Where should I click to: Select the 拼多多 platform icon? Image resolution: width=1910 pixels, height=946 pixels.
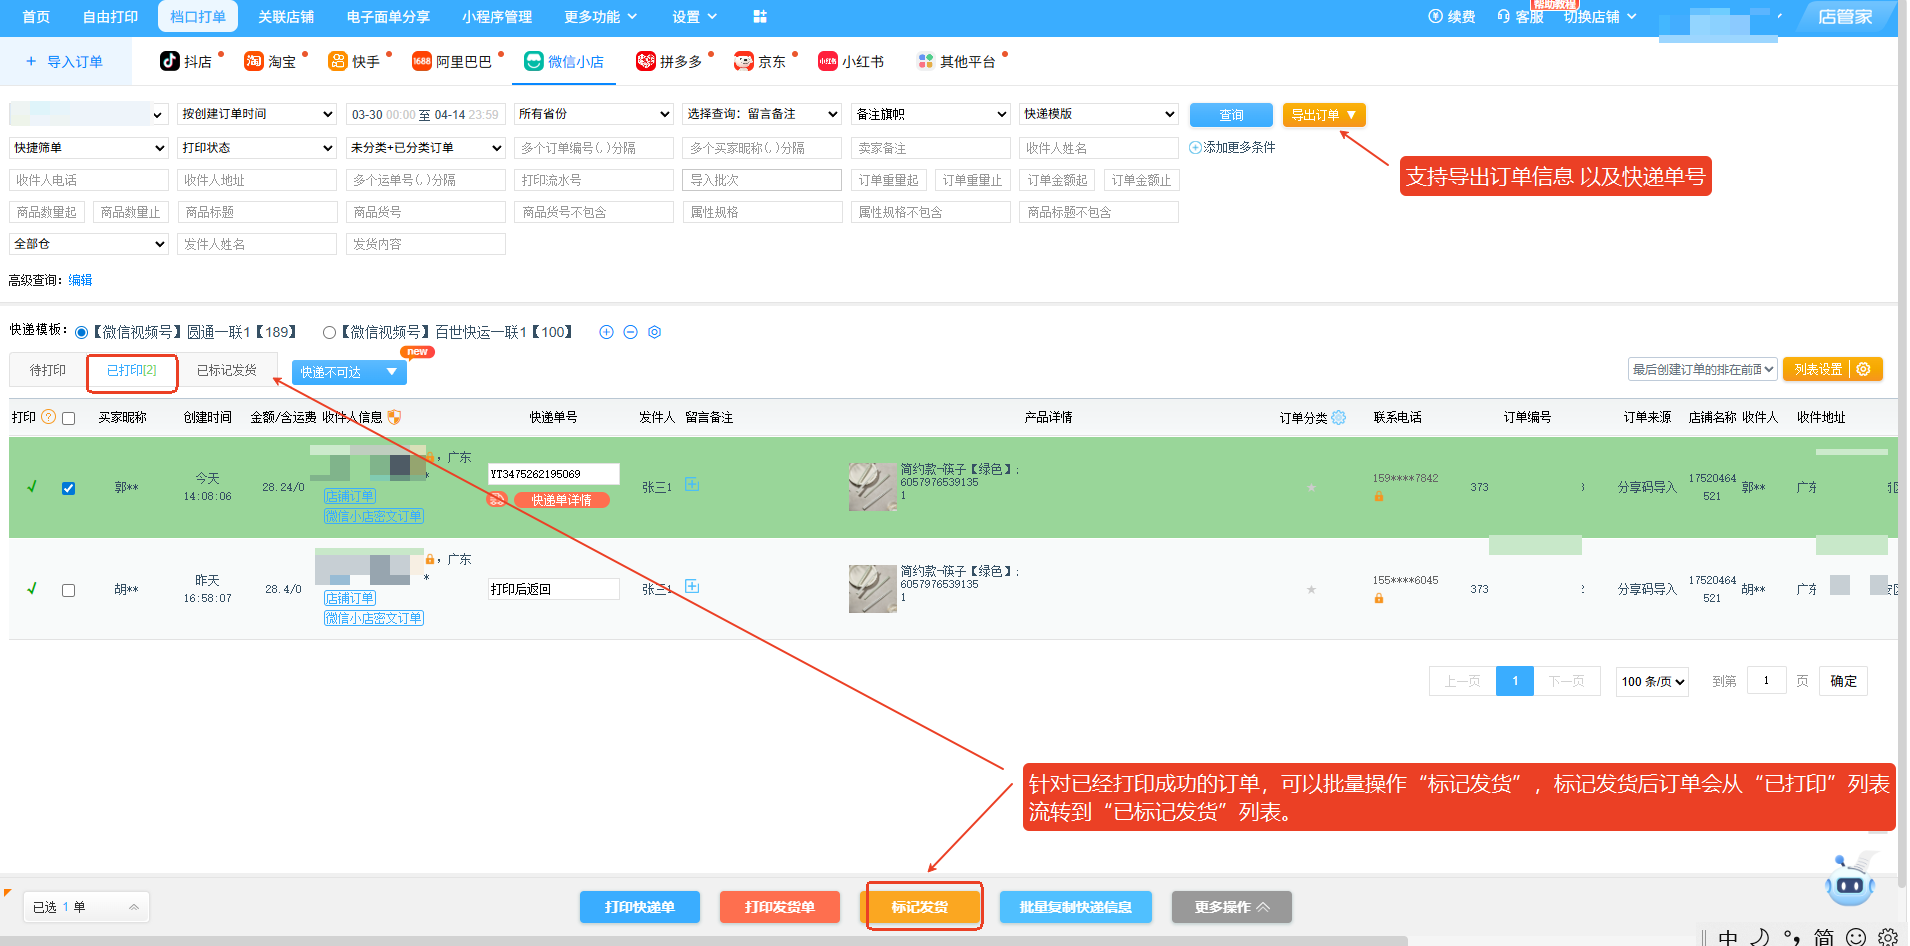click(x=646, y=61)
